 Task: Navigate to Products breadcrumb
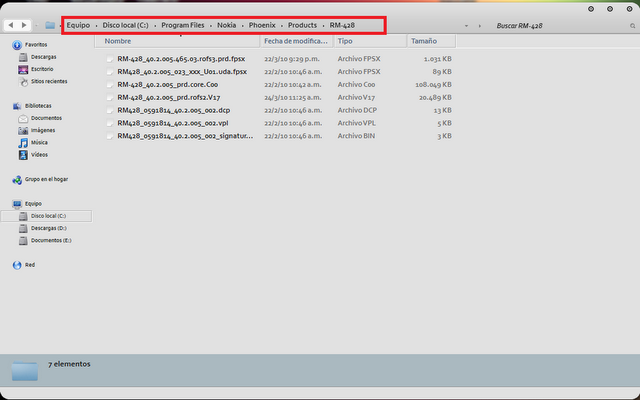click(x=302, y=25)
